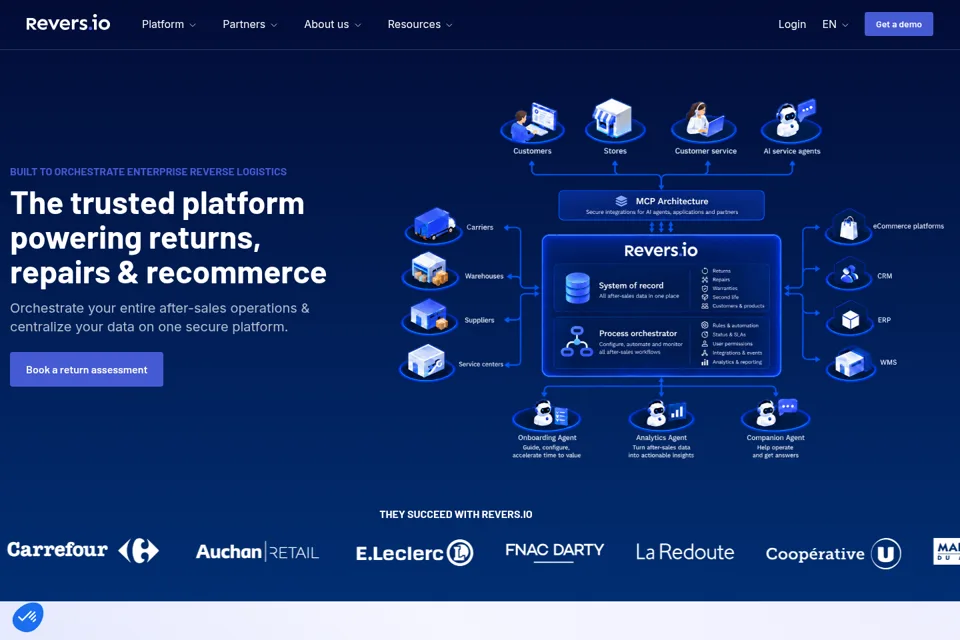This screenshot has height=640, width=960.
Task: Click the Companion Agent robot icon
Action: pyautogui.click(x=775, y=413)
